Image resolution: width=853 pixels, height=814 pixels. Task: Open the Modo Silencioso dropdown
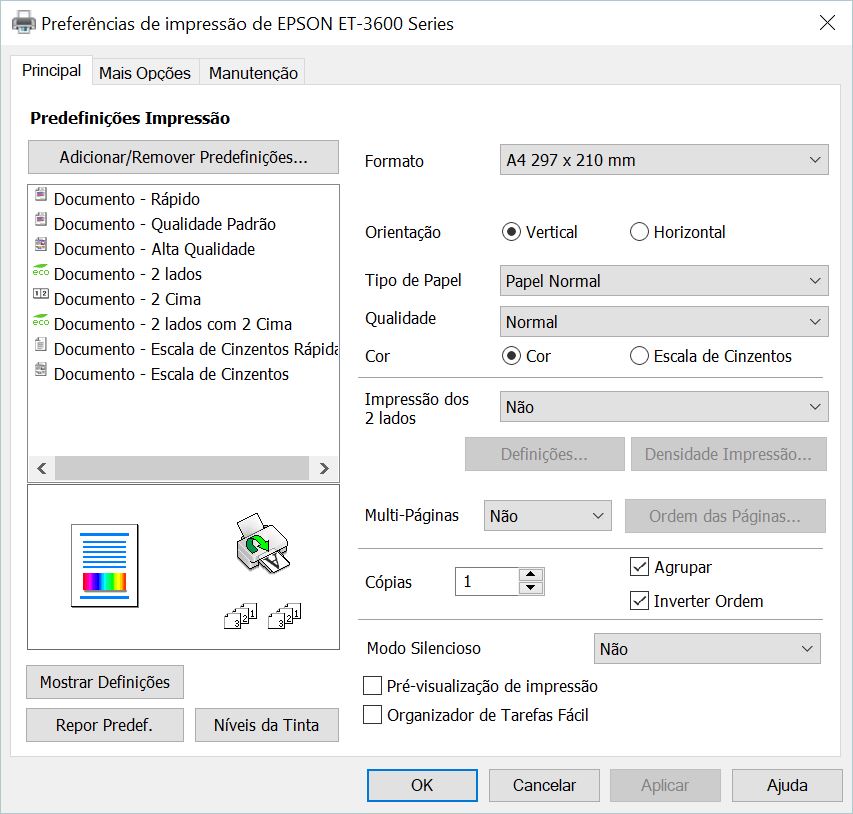coord(707,649)
